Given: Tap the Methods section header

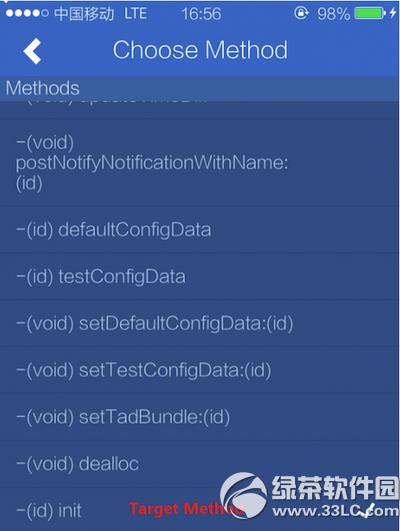Looking at the screenshot, I should 200,88.
